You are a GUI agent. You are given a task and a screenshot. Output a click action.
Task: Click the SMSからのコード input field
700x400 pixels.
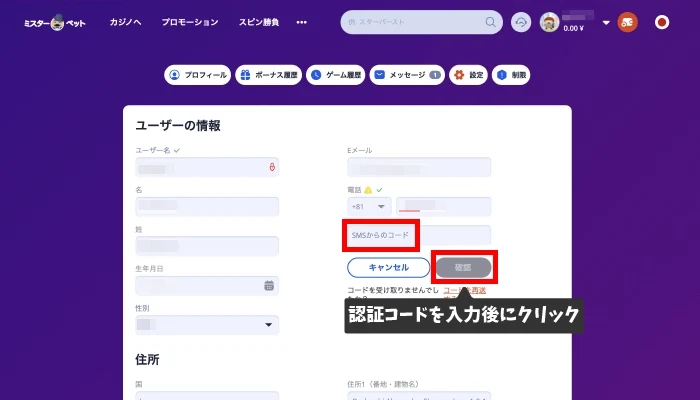(418, 234)
